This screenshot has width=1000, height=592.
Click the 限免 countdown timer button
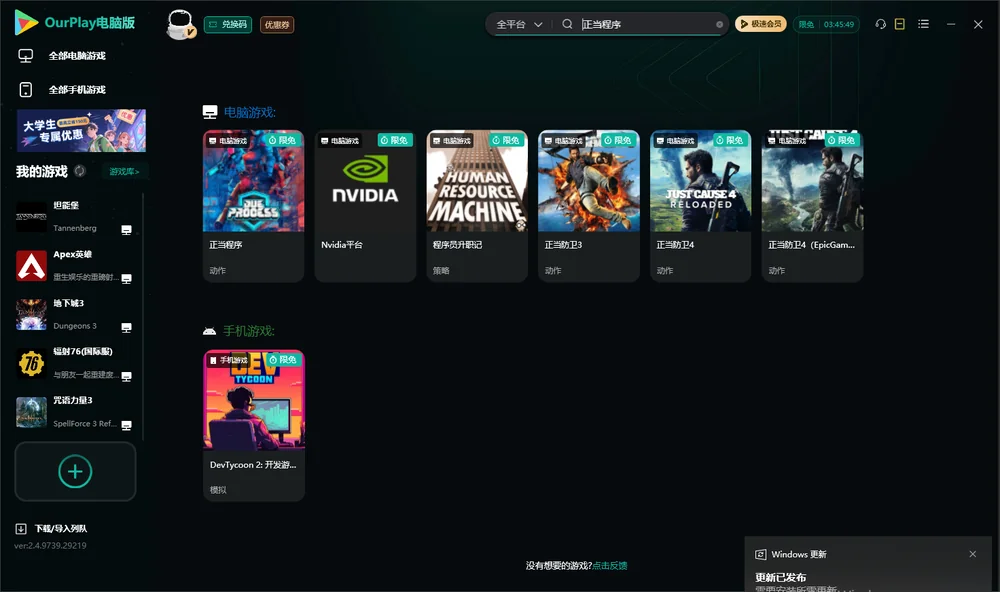[826, 24]
